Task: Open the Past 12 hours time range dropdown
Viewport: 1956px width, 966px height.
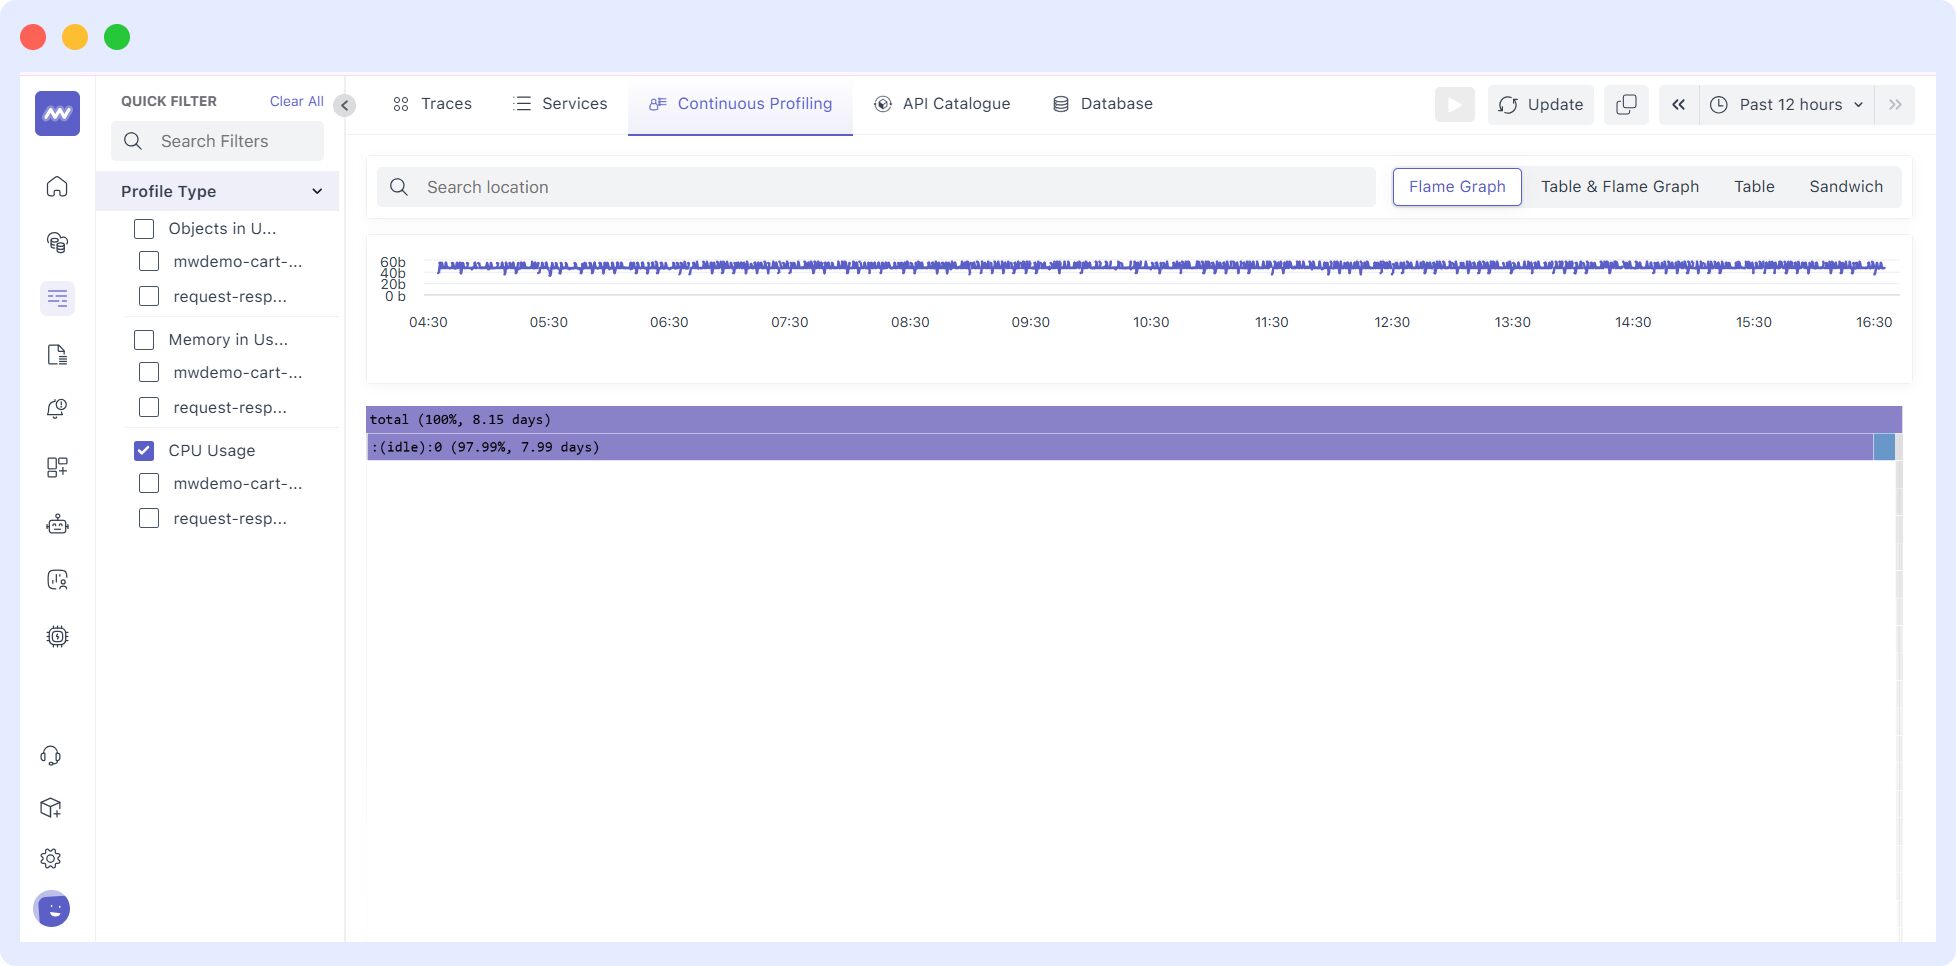Action: pos(1786,104)
